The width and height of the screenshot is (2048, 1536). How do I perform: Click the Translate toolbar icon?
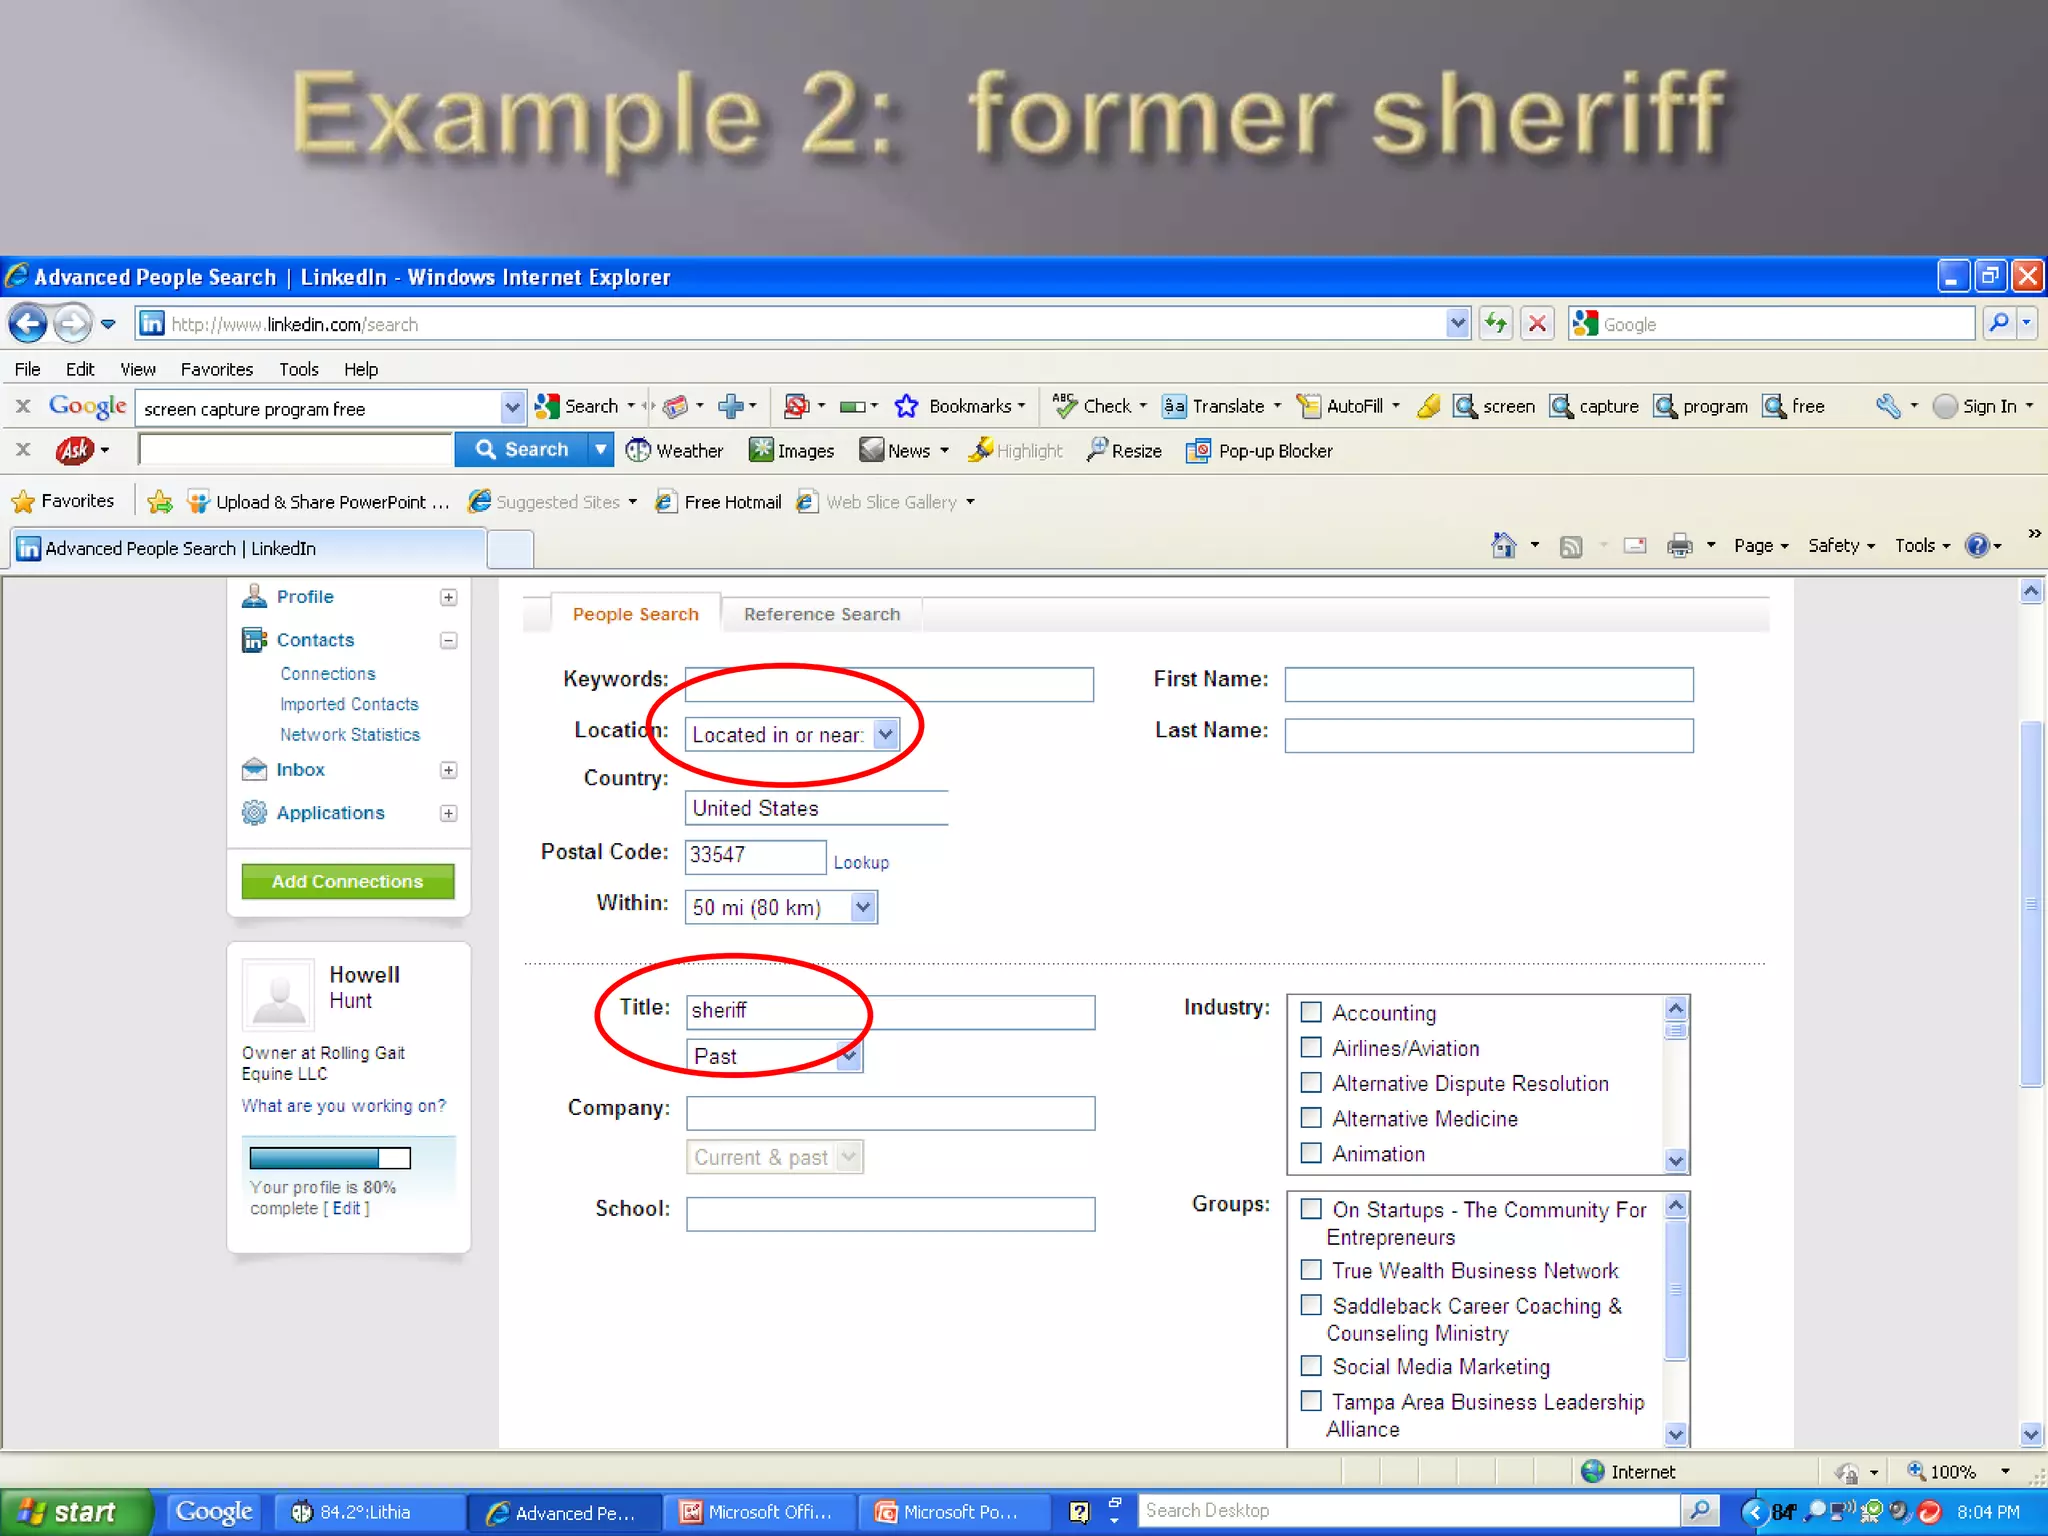pos(1174,406)
